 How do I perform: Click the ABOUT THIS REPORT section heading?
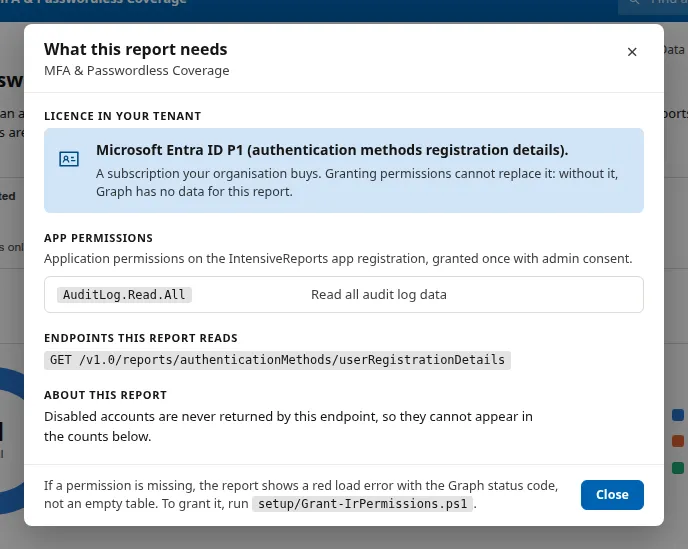(105, 395)
